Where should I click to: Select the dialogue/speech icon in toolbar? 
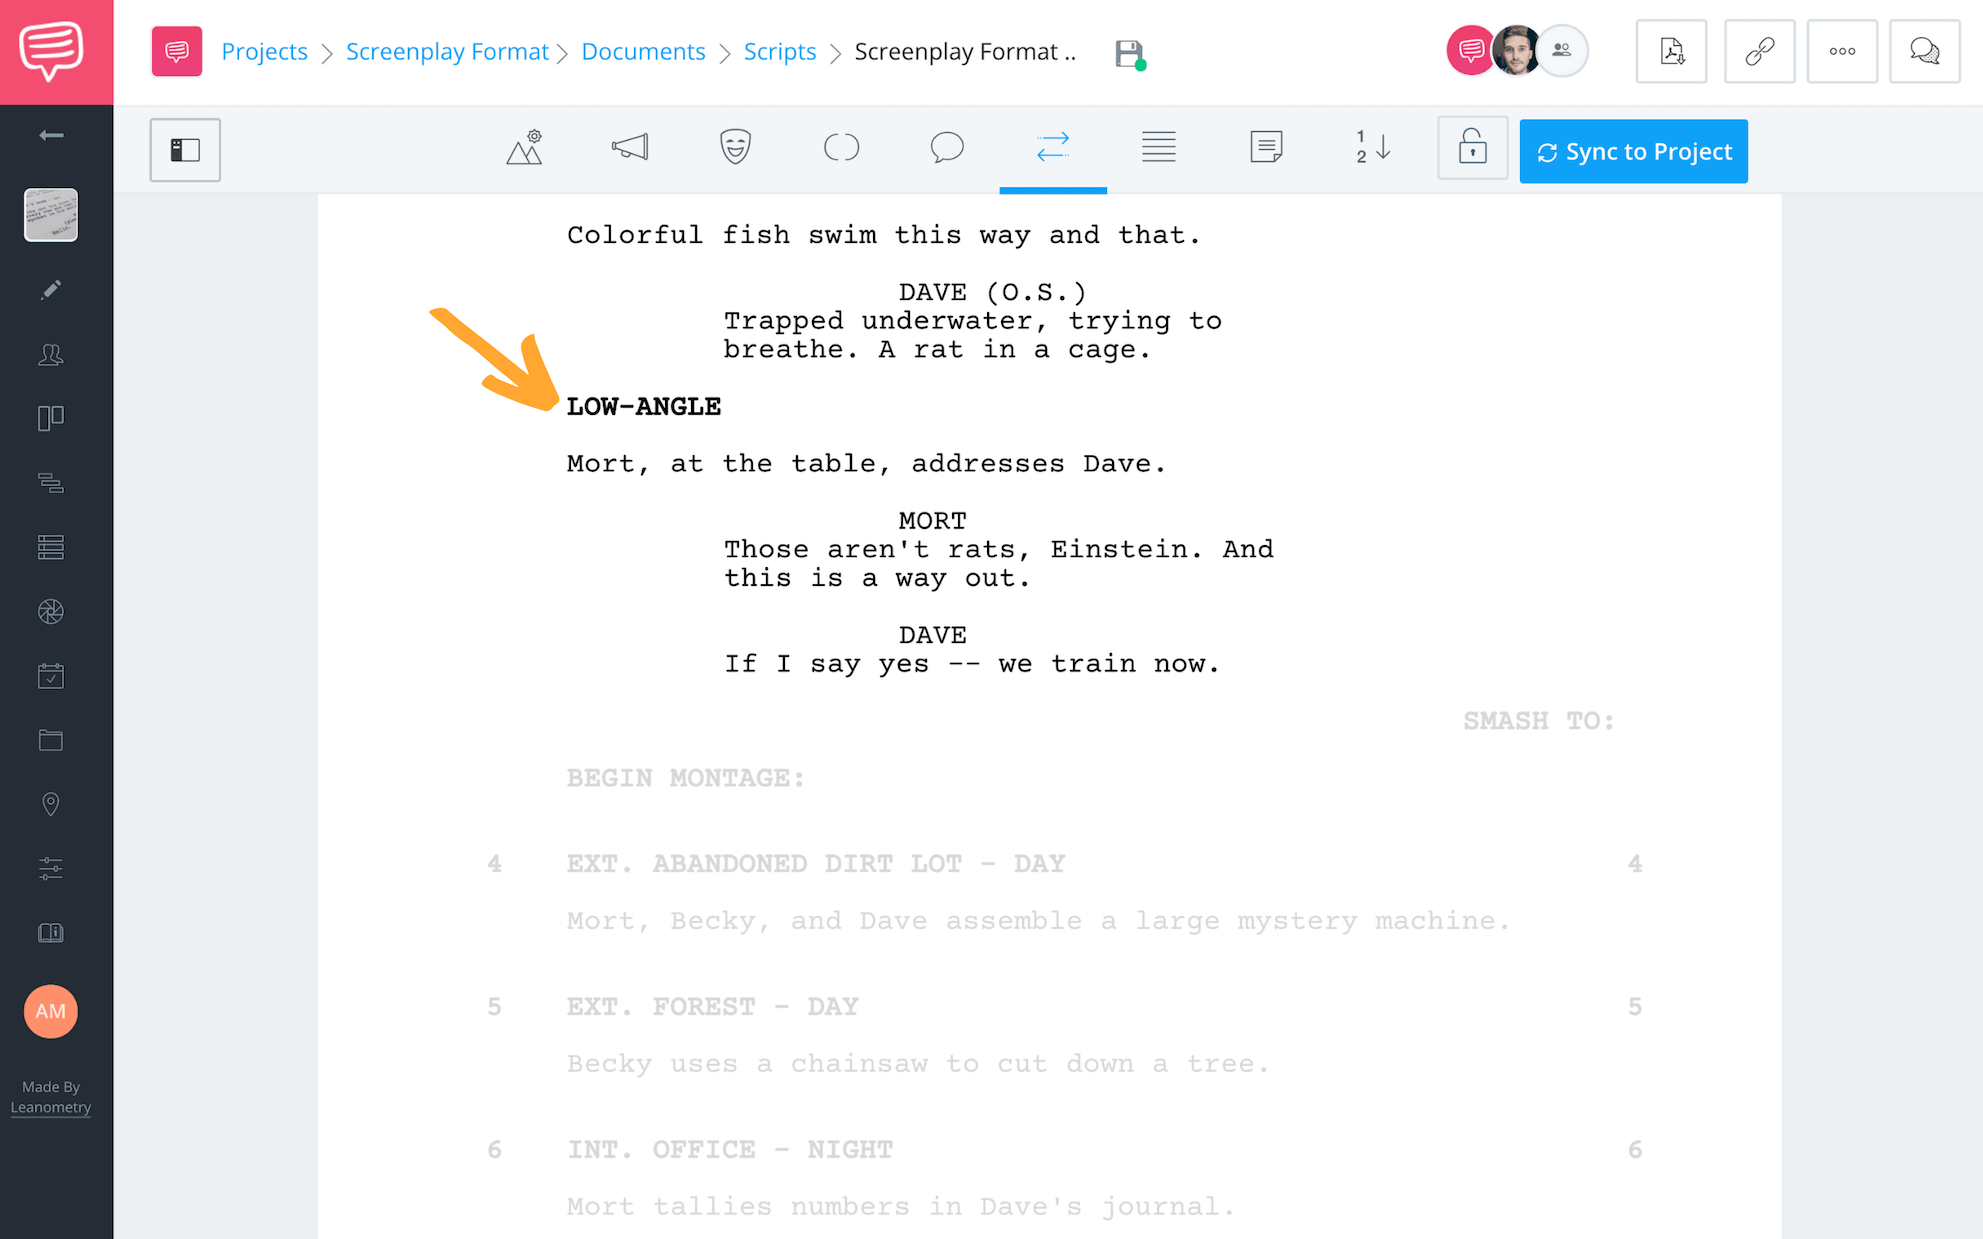click(944, 150)
